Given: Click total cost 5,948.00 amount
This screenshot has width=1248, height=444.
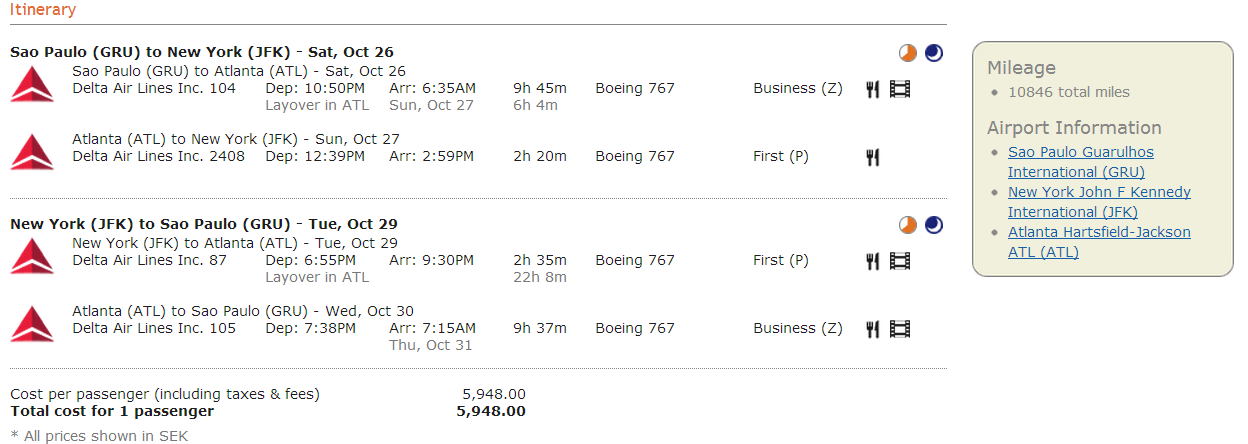Looking at the screenshot, I should pyautogui.click(x=490, y=411).
